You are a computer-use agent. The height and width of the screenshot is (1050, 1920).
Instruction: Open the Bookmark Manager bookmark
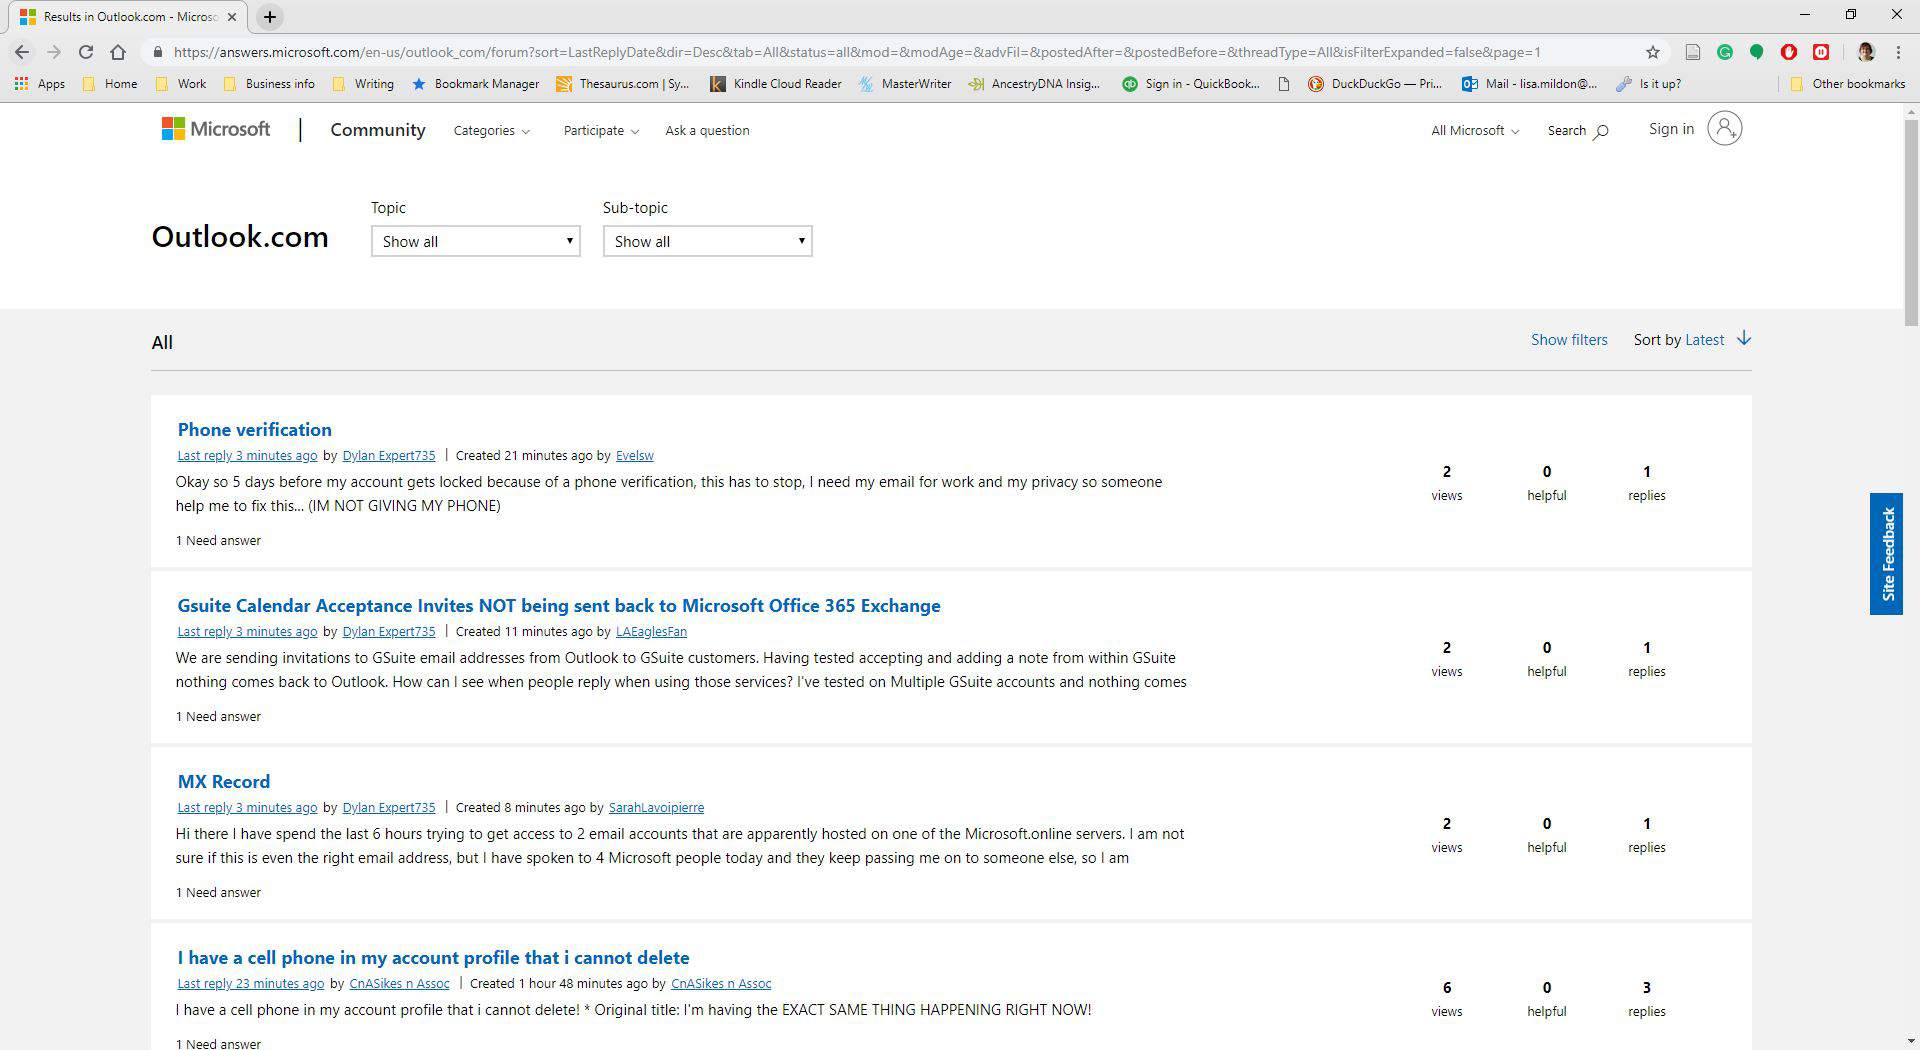pos(476,84)
